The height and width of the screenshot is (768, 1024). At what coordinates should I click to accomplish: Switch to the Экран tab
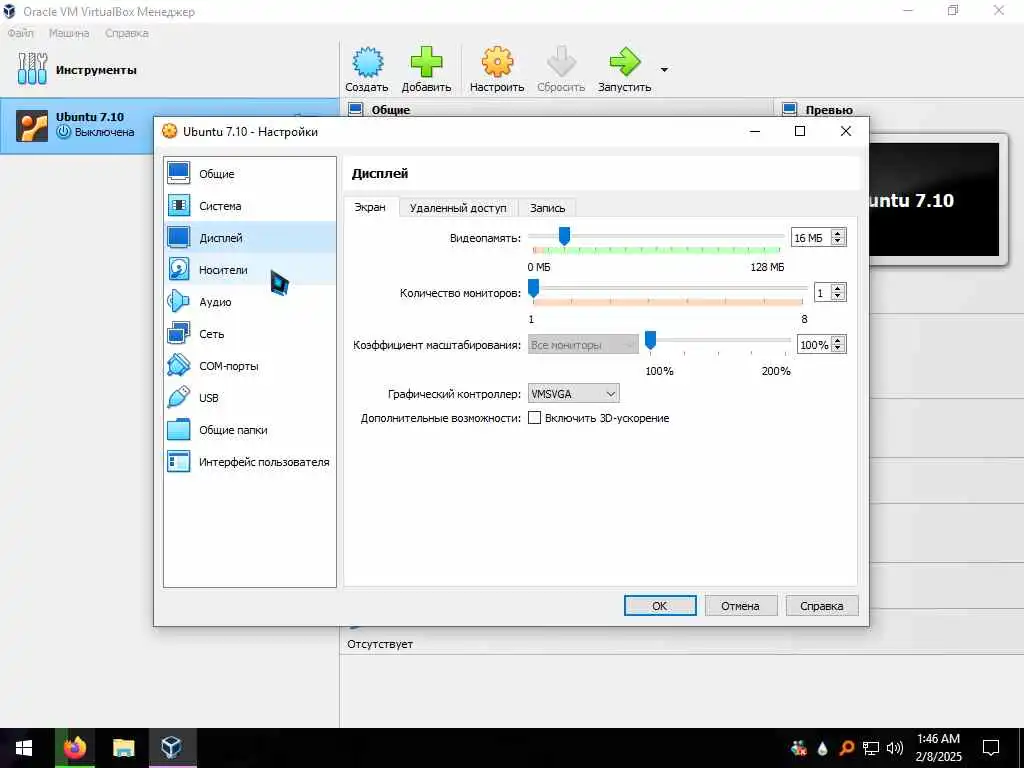(x=370, y=207)
